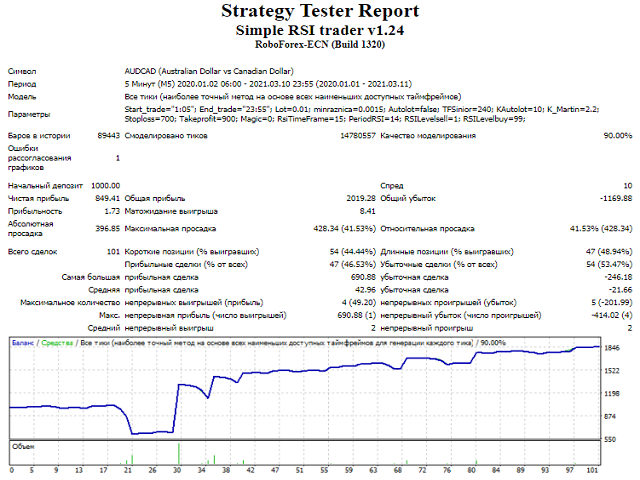The width and height of the screenshot is (640, 480).
Task: Select the long positions value "47 (48.94%)"
Action: click(x=609, y=252)
